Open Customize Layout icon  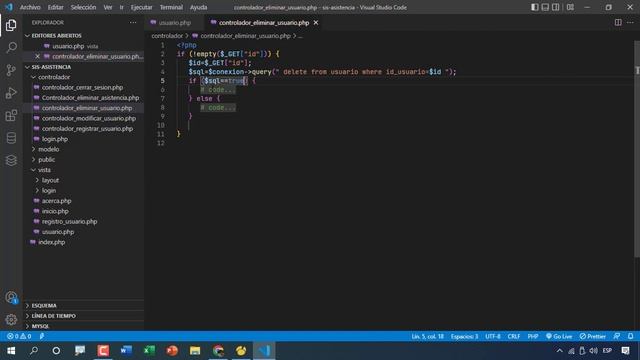coord(570,7)
